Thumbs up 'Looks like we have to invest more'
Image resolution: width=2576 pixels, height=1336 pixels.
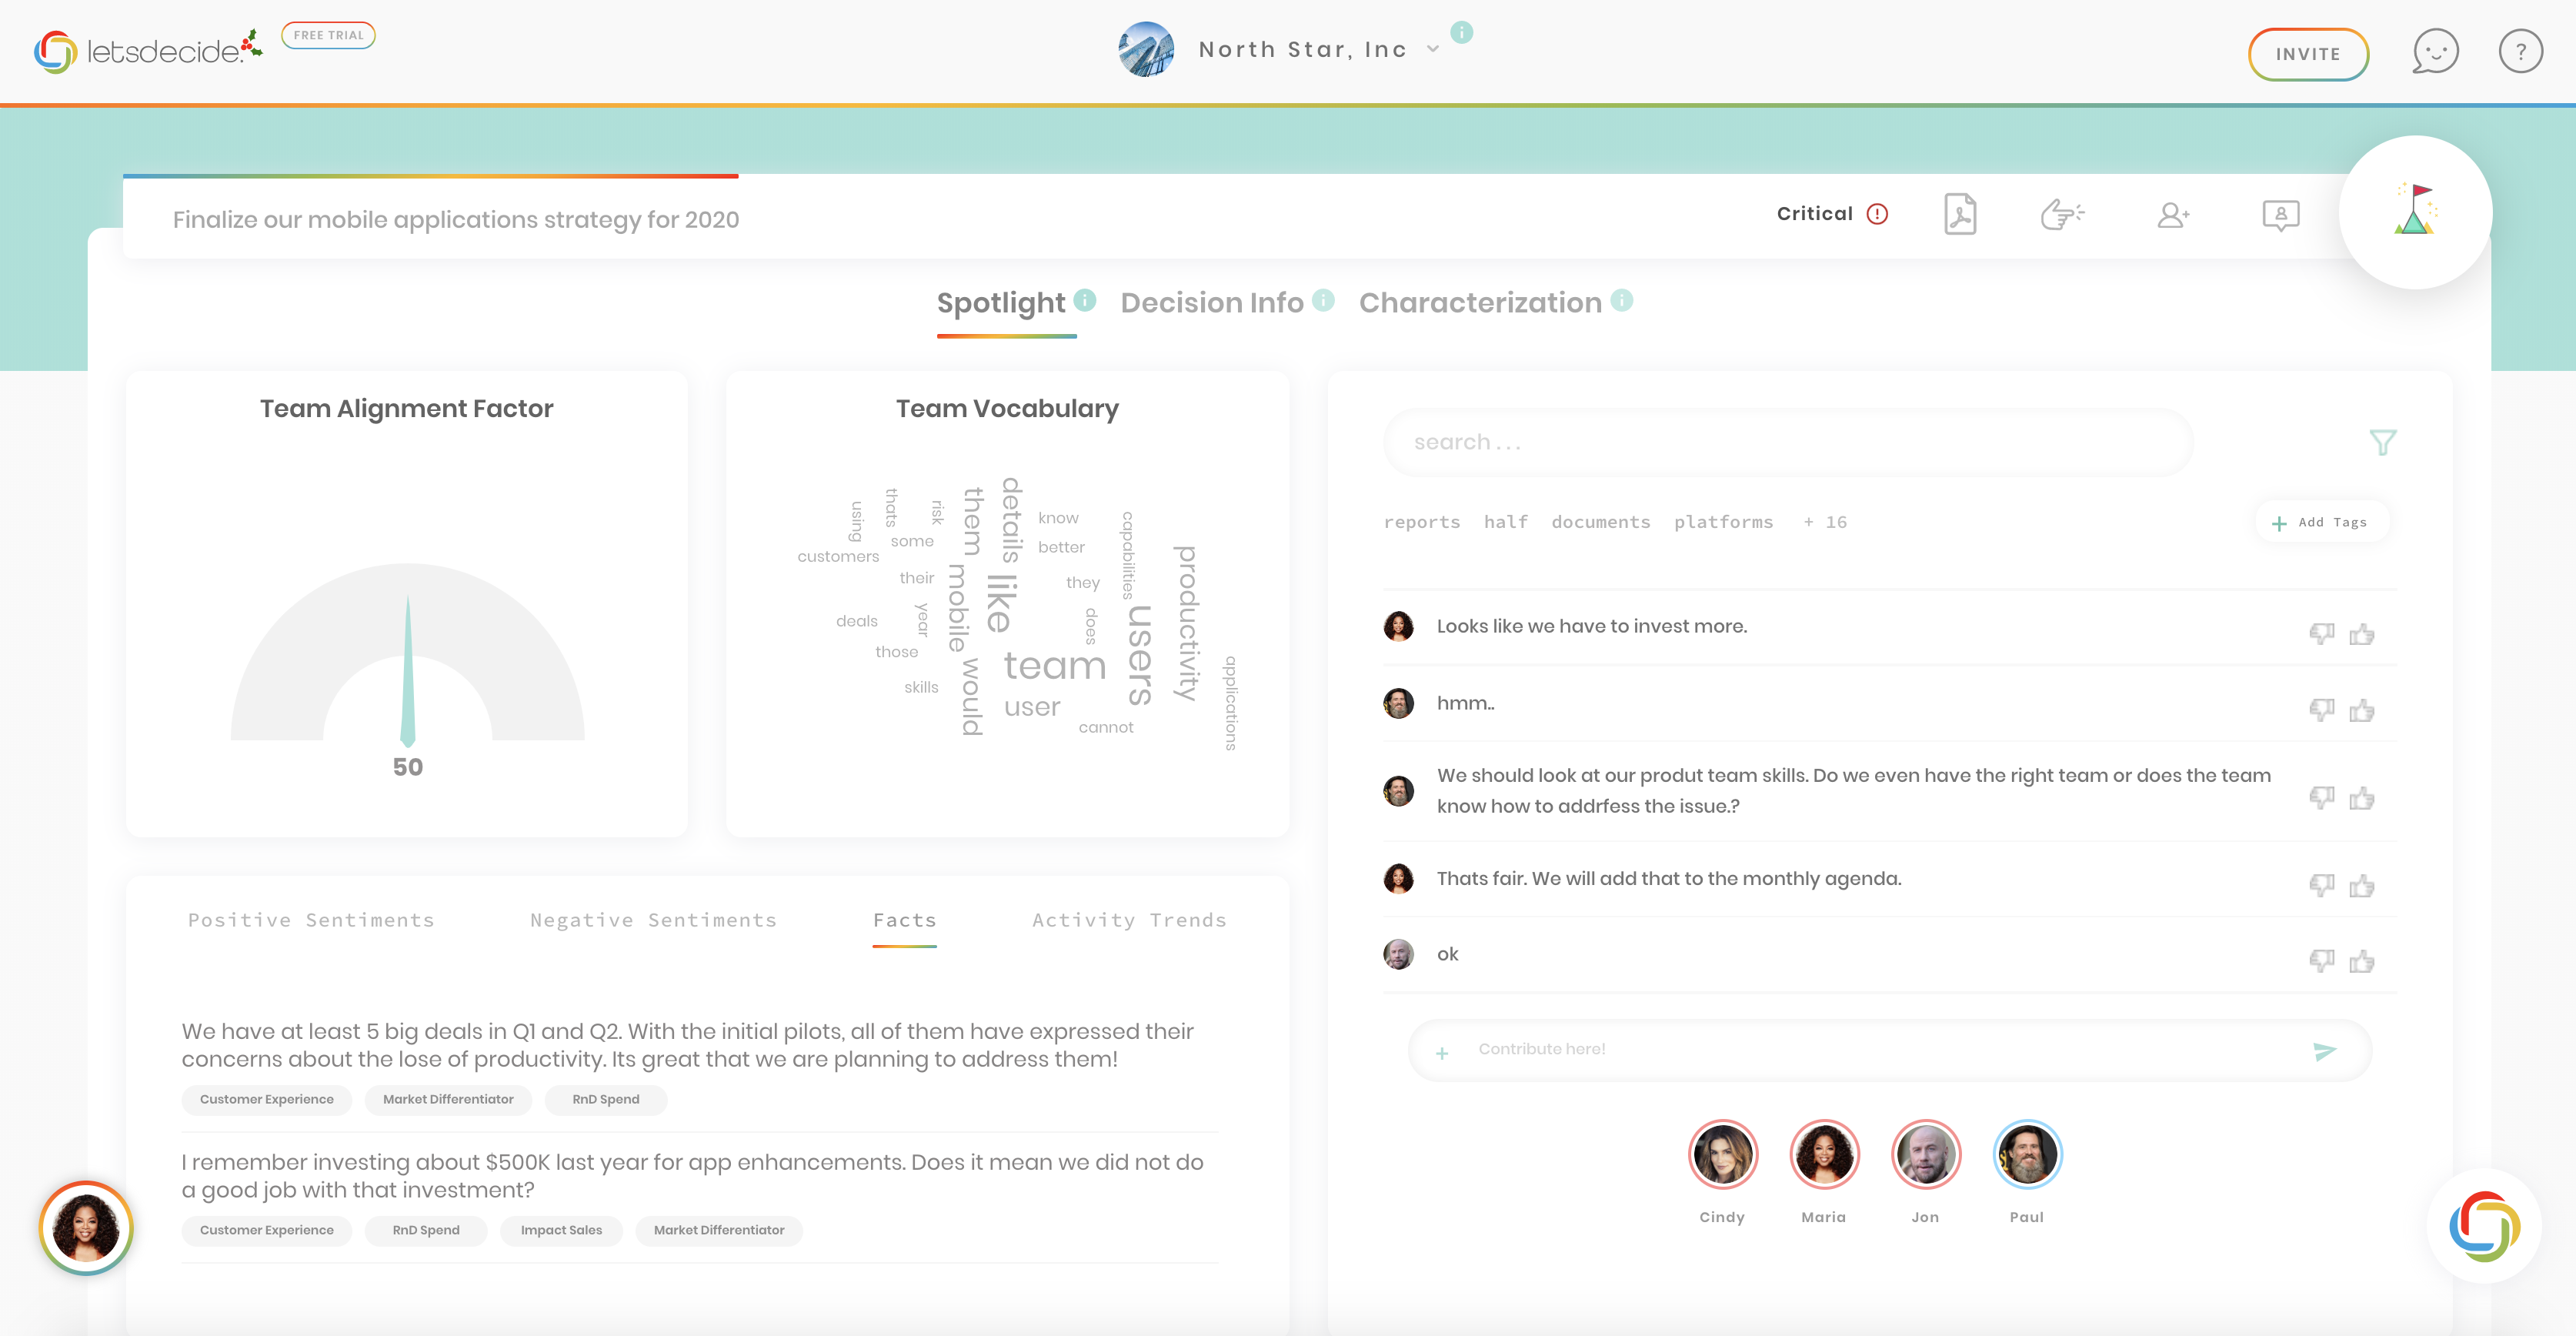click(2362, 634)
